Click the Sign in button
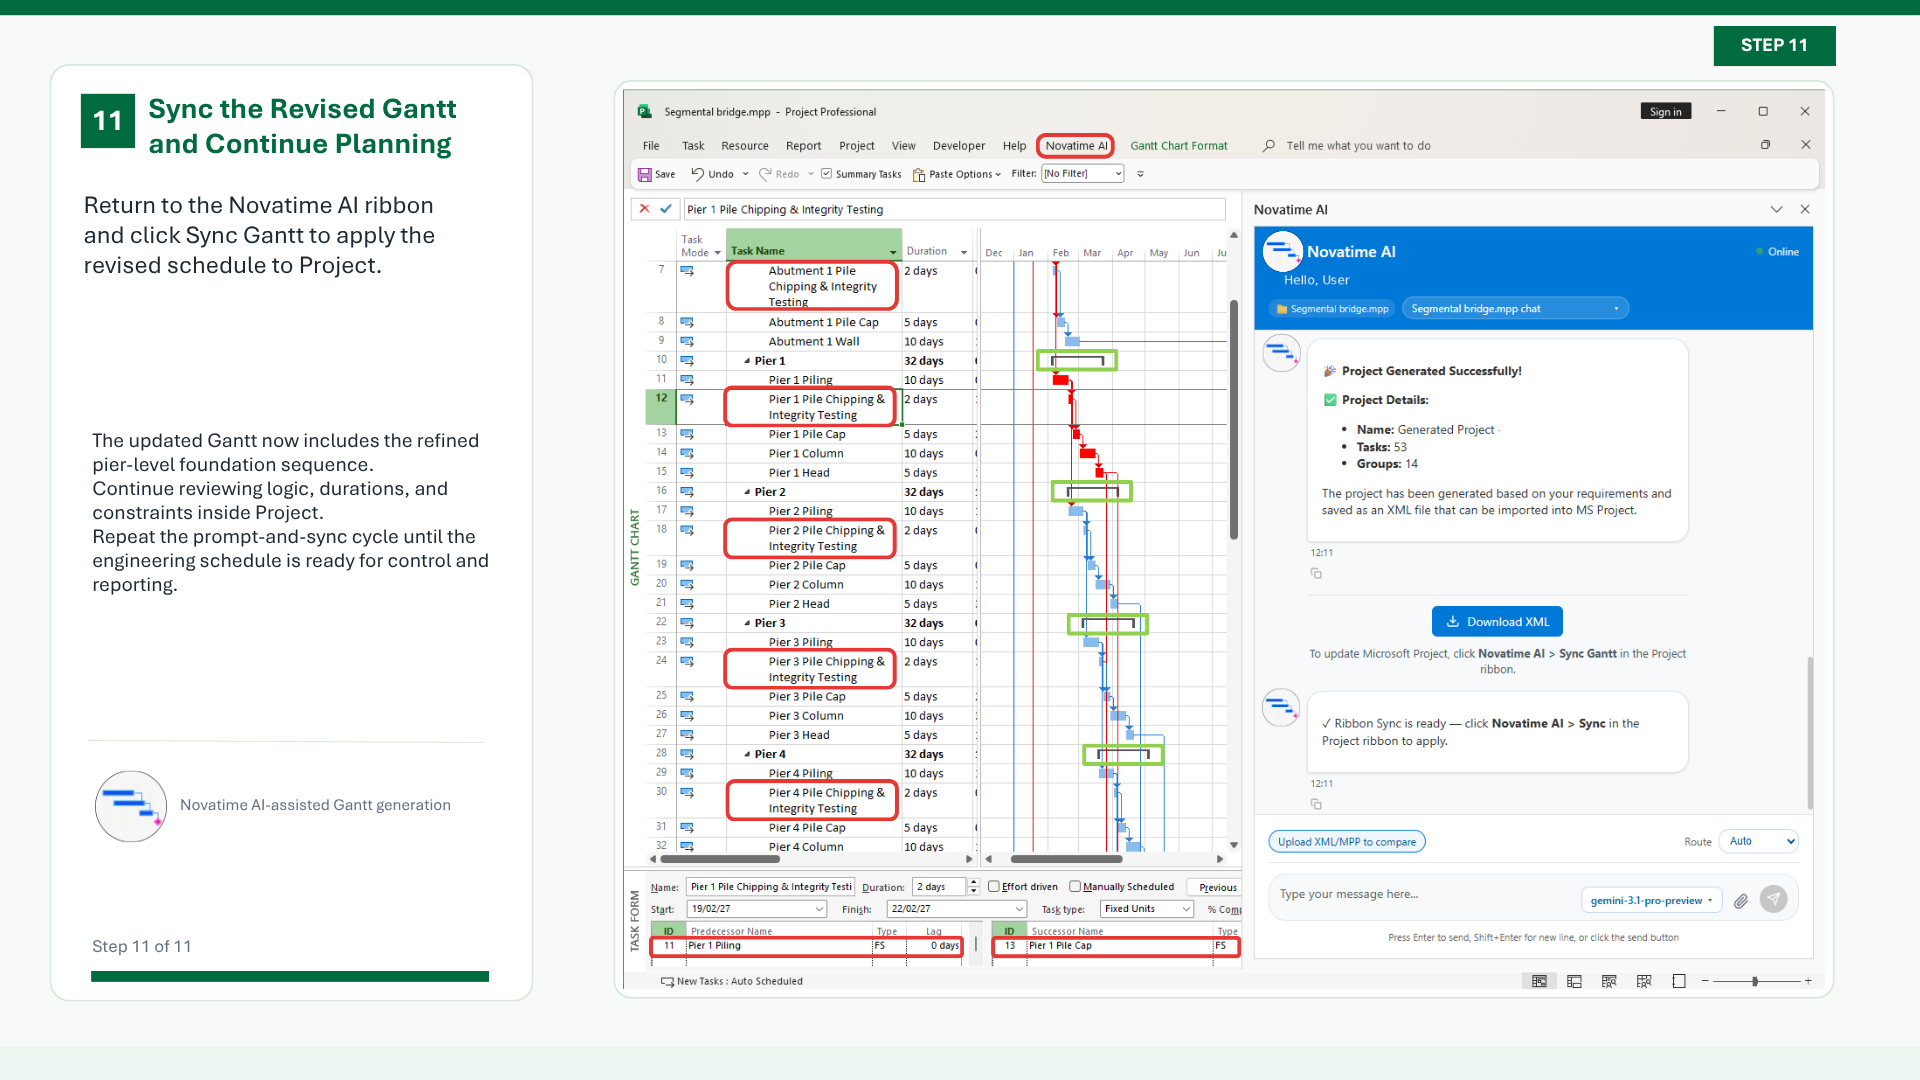The height and width of the screenshot is (1080, 1920). click(x=1666, y=112)
